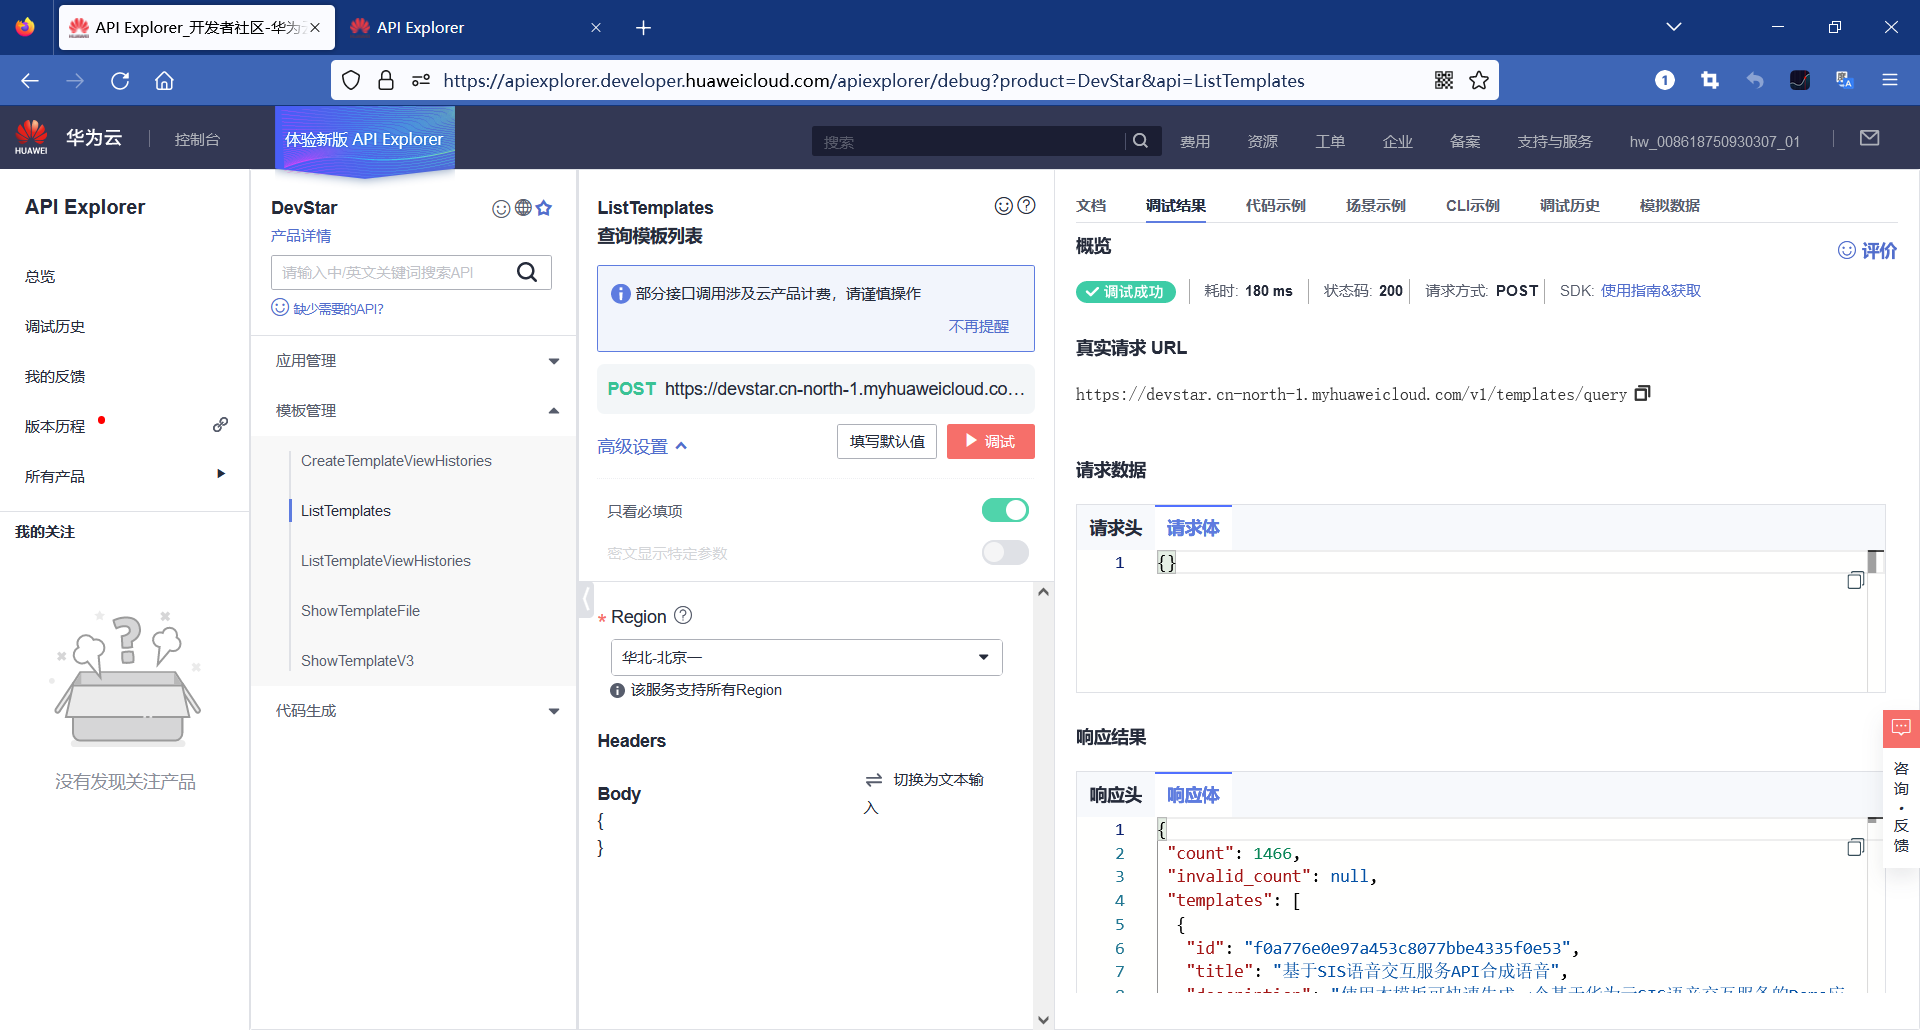This screenshot has height=1030, width=1920.
Task: Collapse the 模板管理 section
Action: (413, 411)
